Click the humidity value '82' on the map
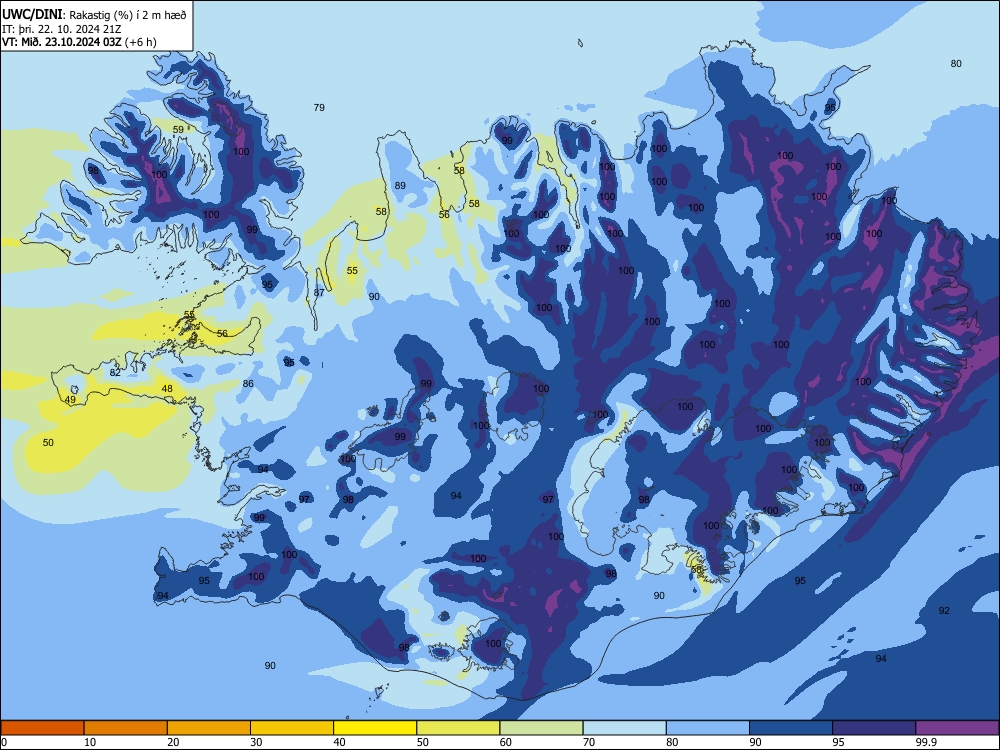Image resolution: width=1000 pixels, height=750 pixels. click(x=115, y=372)
